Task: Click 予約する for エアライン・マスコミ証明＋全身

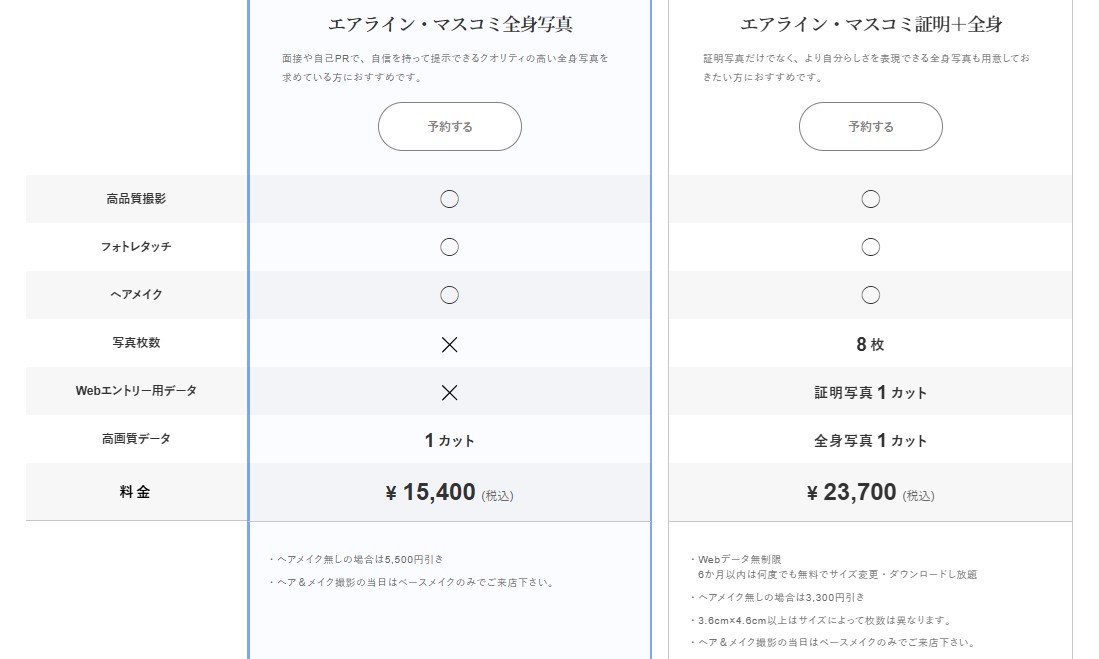Action: [870, 126]
